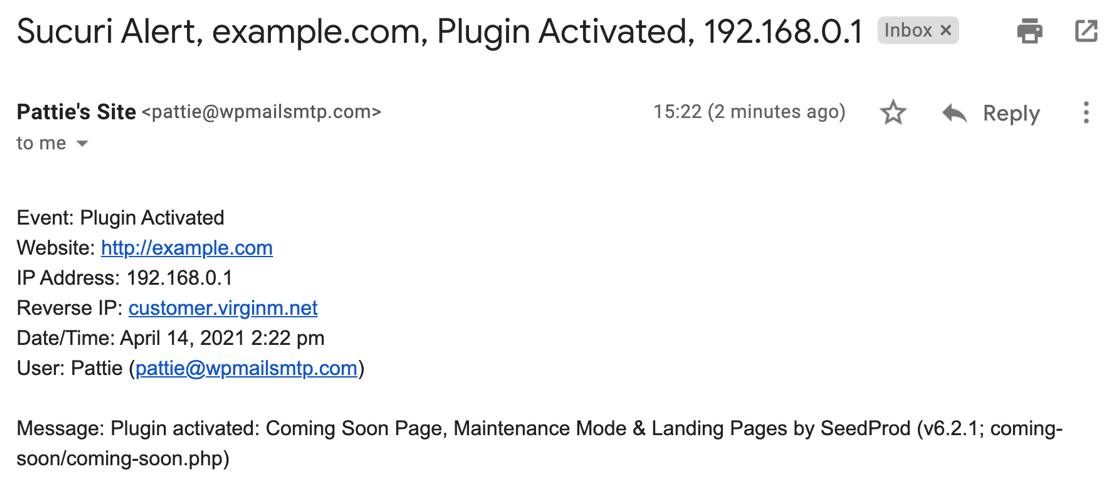Screen dimensions: 1116x488
Task: Click the Reply text button
Action: coord(1011,113)
